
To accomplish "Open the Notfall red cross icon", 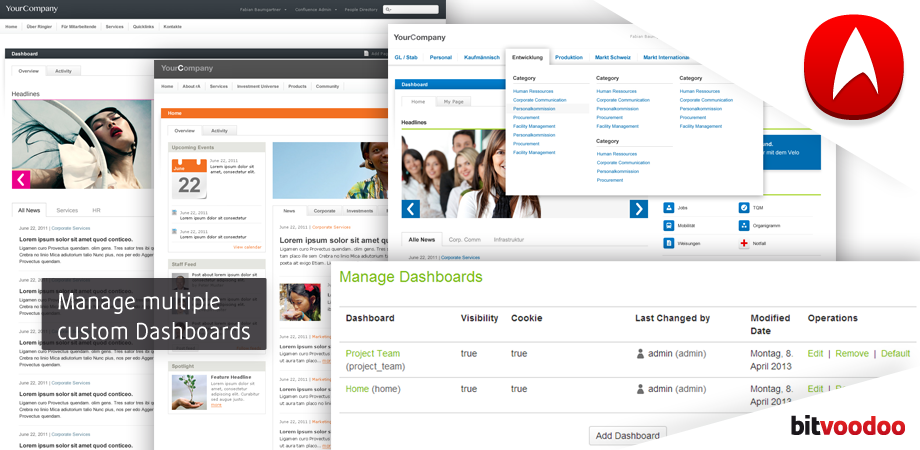I will pyautogui.click(x=744, y=243).
